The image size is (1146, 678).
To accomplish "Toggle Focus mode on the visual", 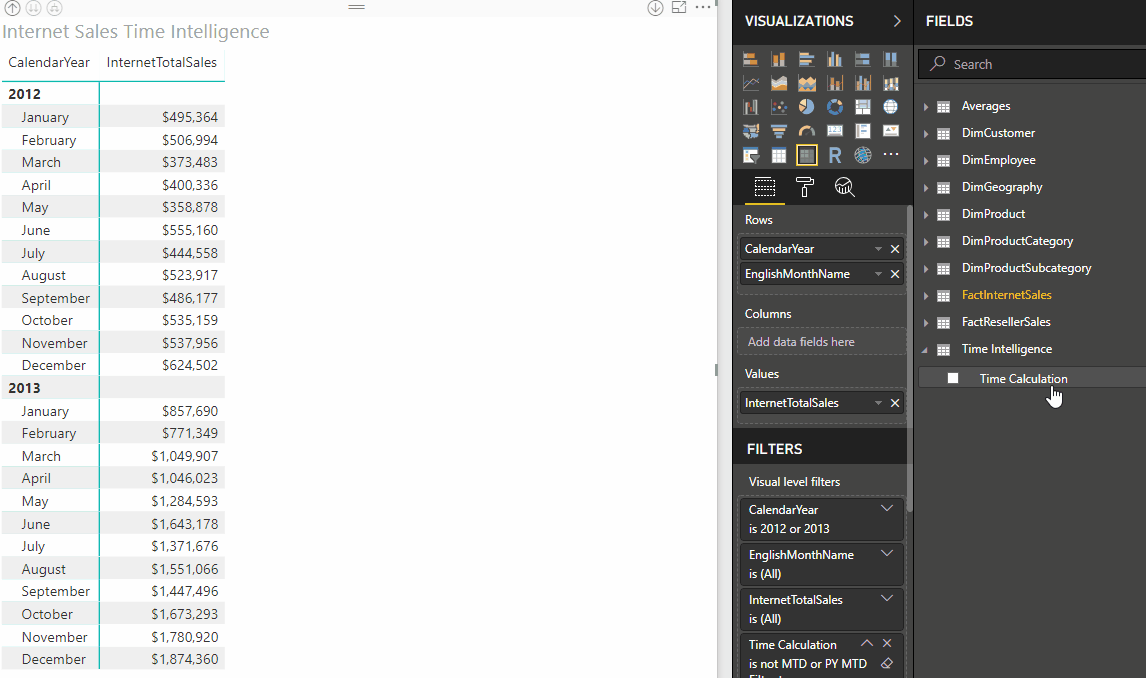I will pos(679,7).
